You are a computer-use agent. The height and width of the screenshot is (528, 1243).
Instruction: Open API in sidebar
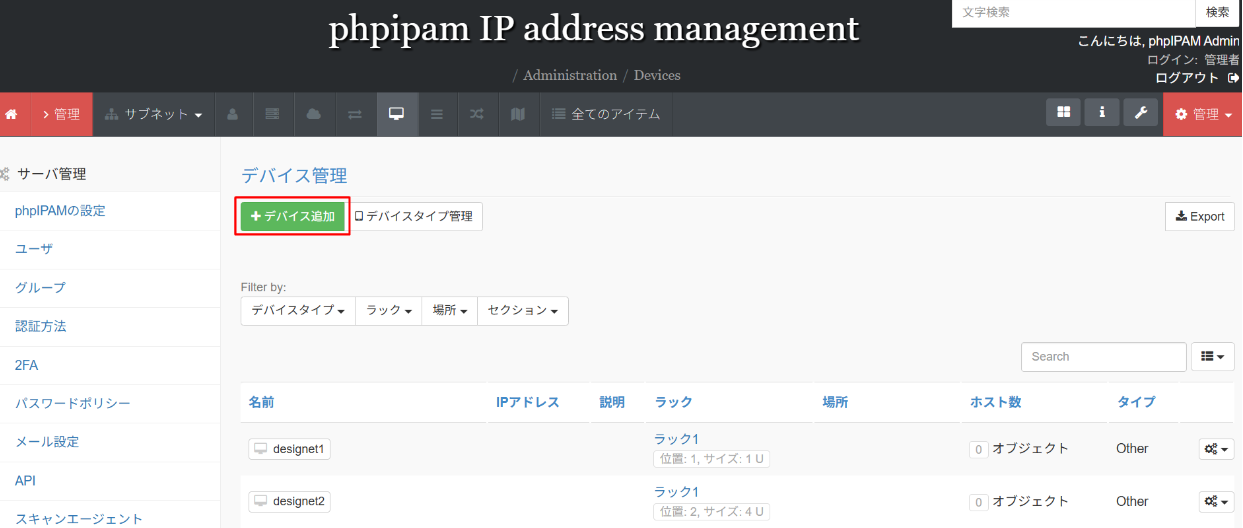25,480
